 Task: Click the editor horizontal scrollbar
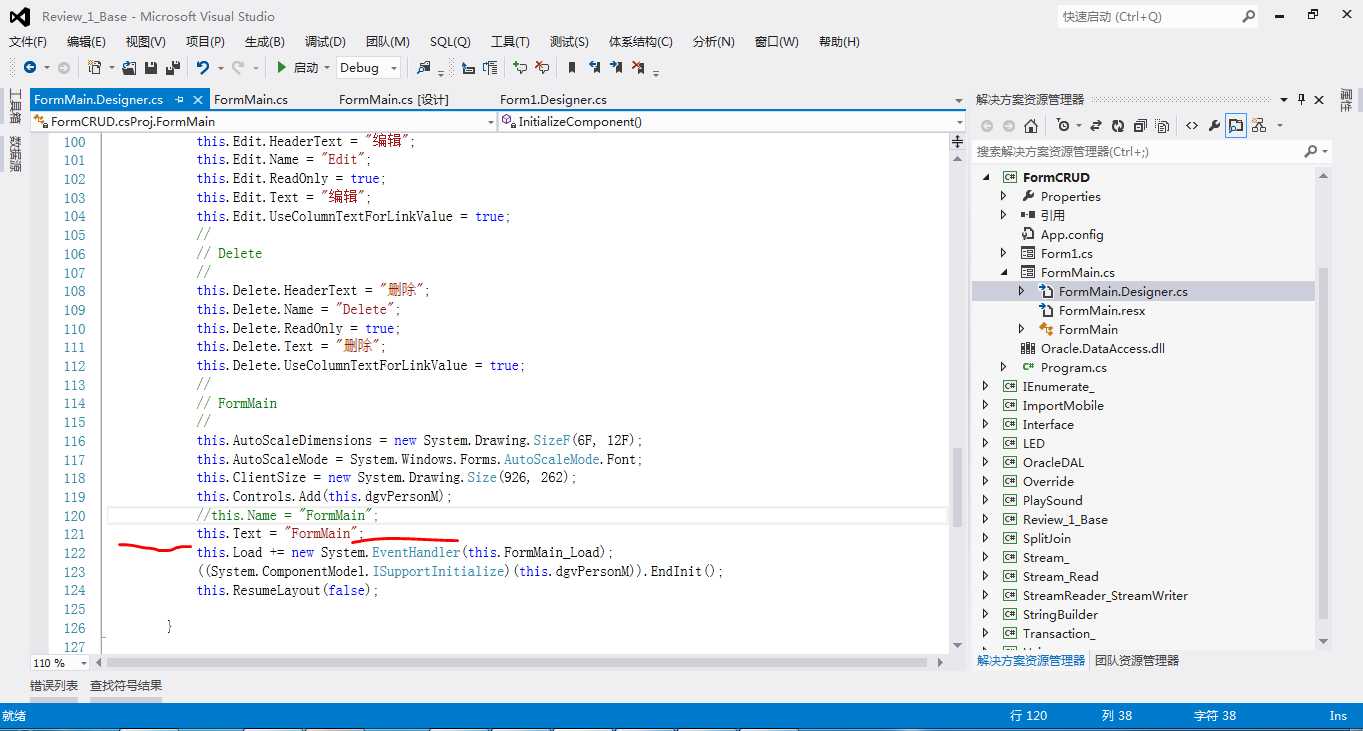(x=518, y=662)
